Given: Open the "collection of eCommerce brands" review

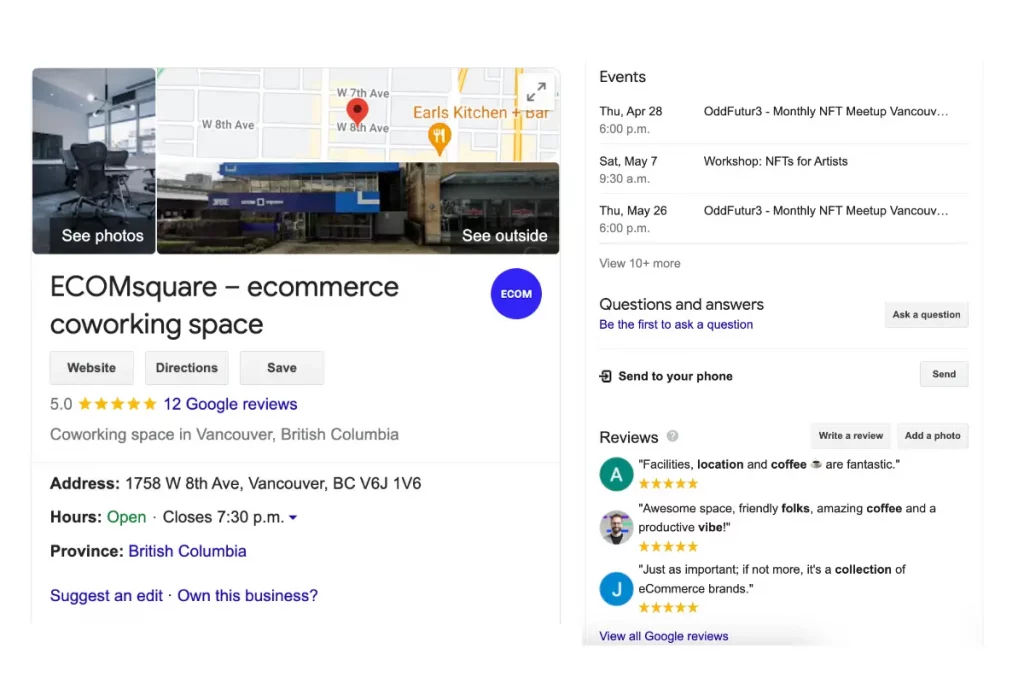Looking at the screenshot, I should [772, 579].
